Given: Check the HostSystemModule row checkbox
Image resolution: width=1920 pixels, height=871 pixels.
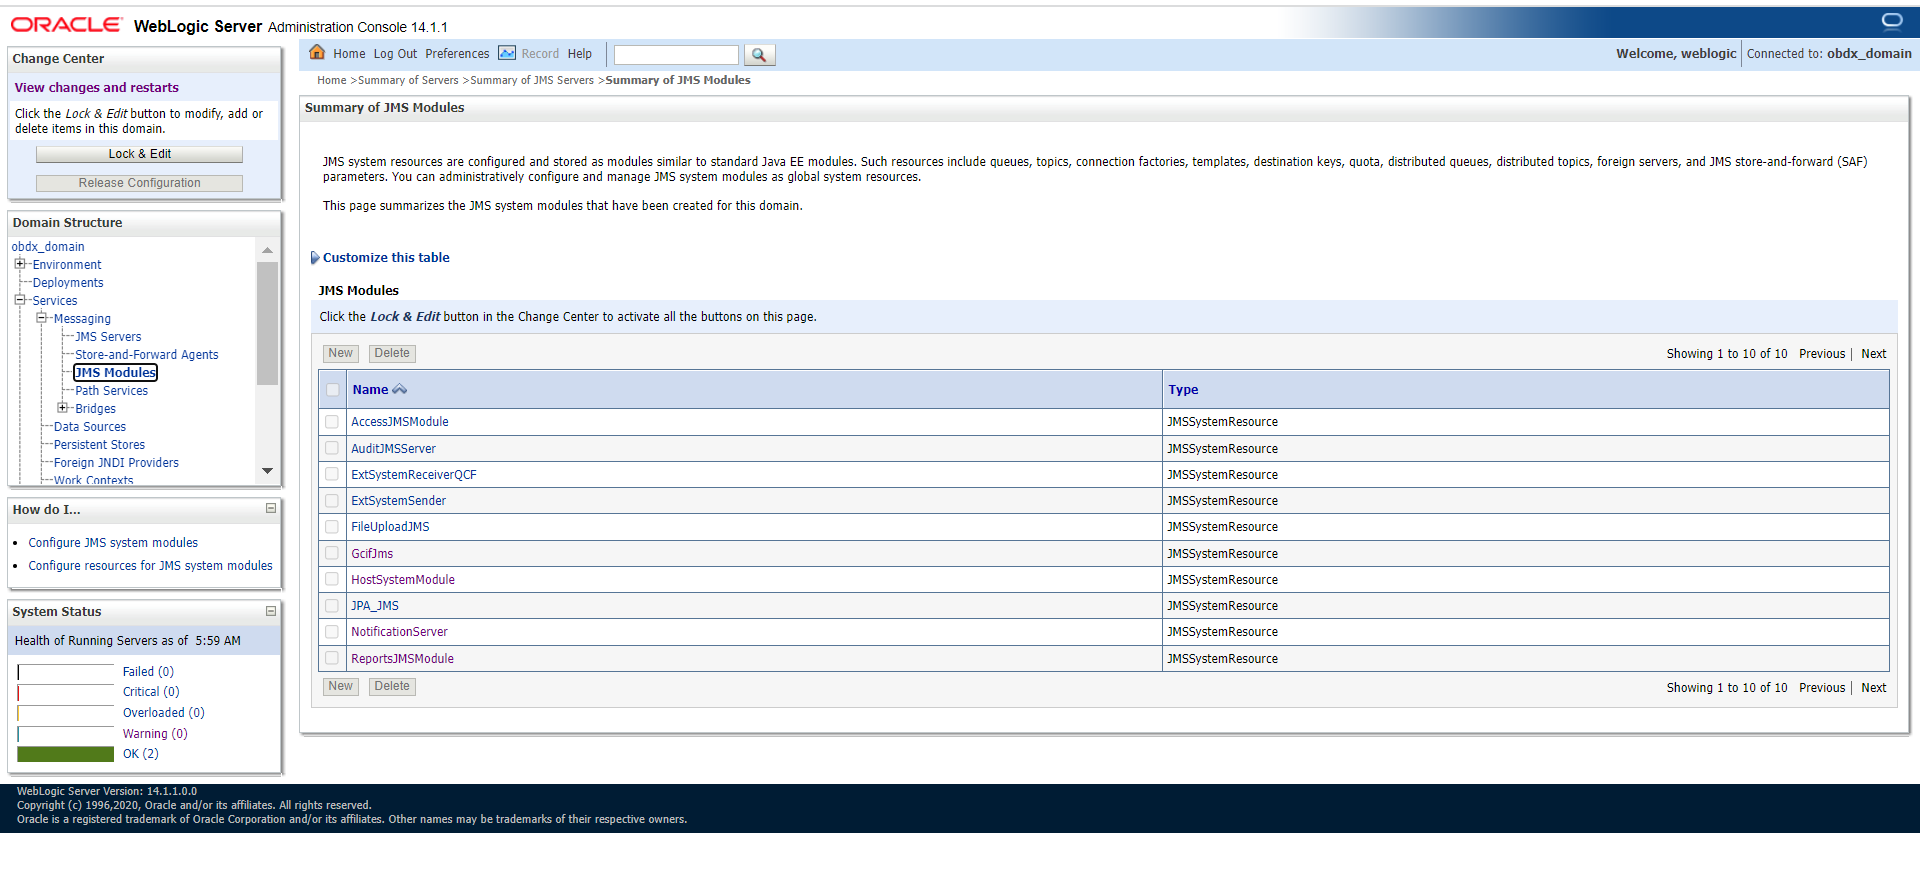Looking at the screenshot, I should pyautogui.click(x=332, y=579).
